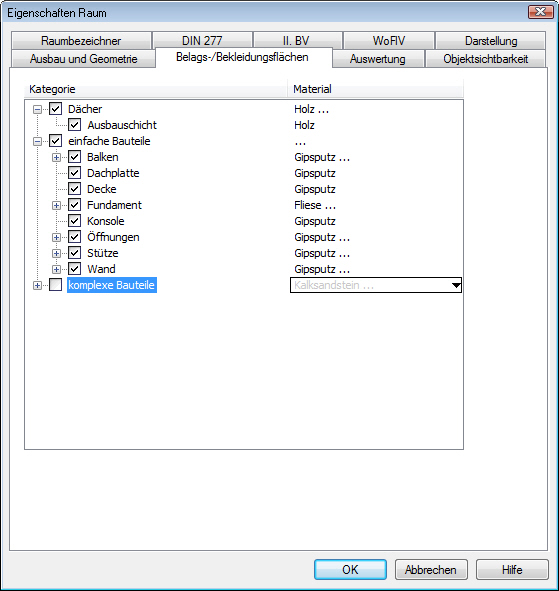Toggle the Wand checkbox
559x591 pixels.
75,269
